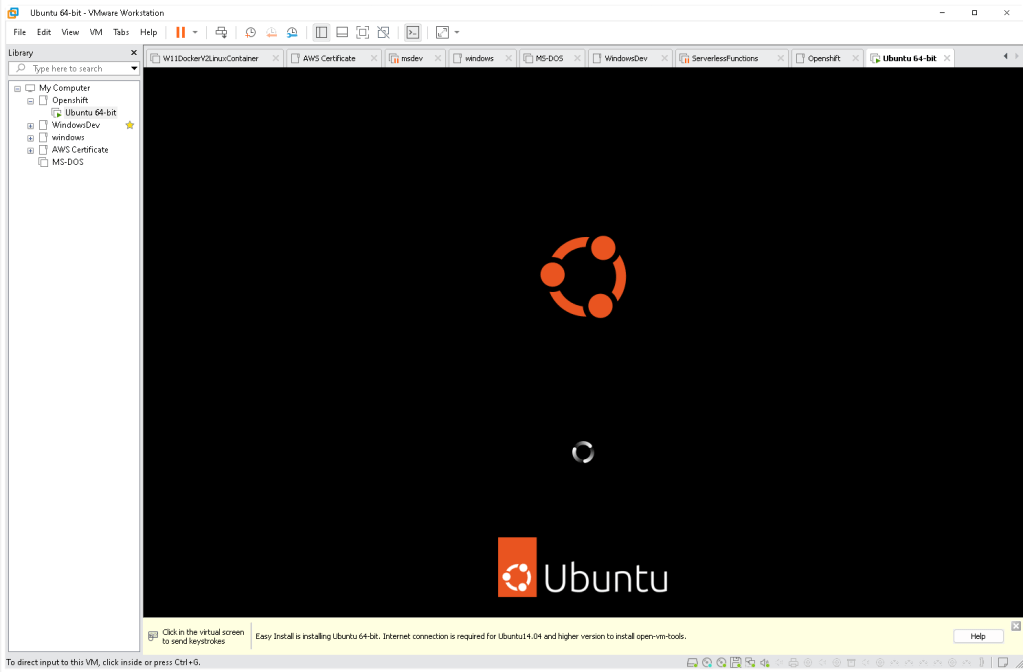The width and height of the screenshot is (1023, 672).
Task: Take a snapshot of this virtual machine
Action: (251, 32)
